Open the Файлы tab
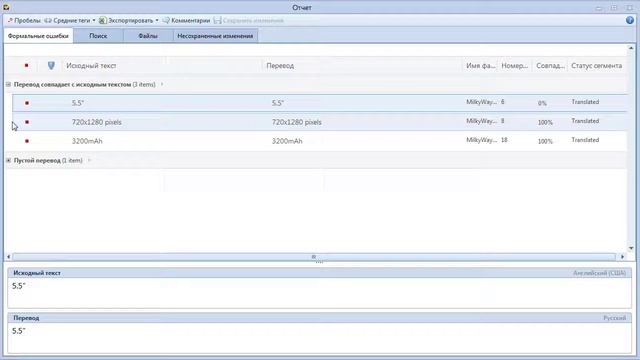This screenshot has height=360, width=640. [x=148, y=36]
